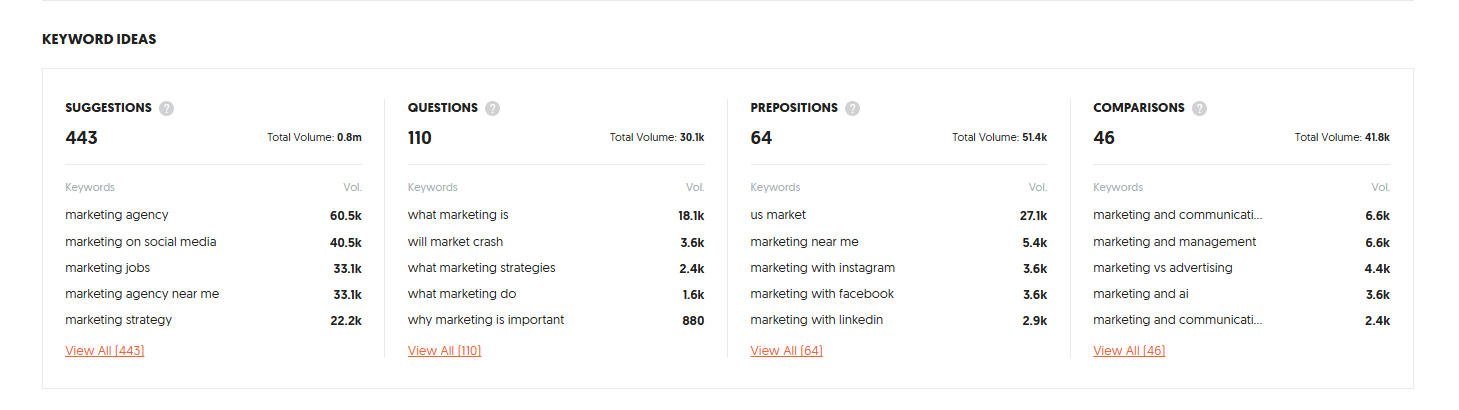
Task: Choose 'marketing with linkedin' keyword
Action: tap(817, 320)
